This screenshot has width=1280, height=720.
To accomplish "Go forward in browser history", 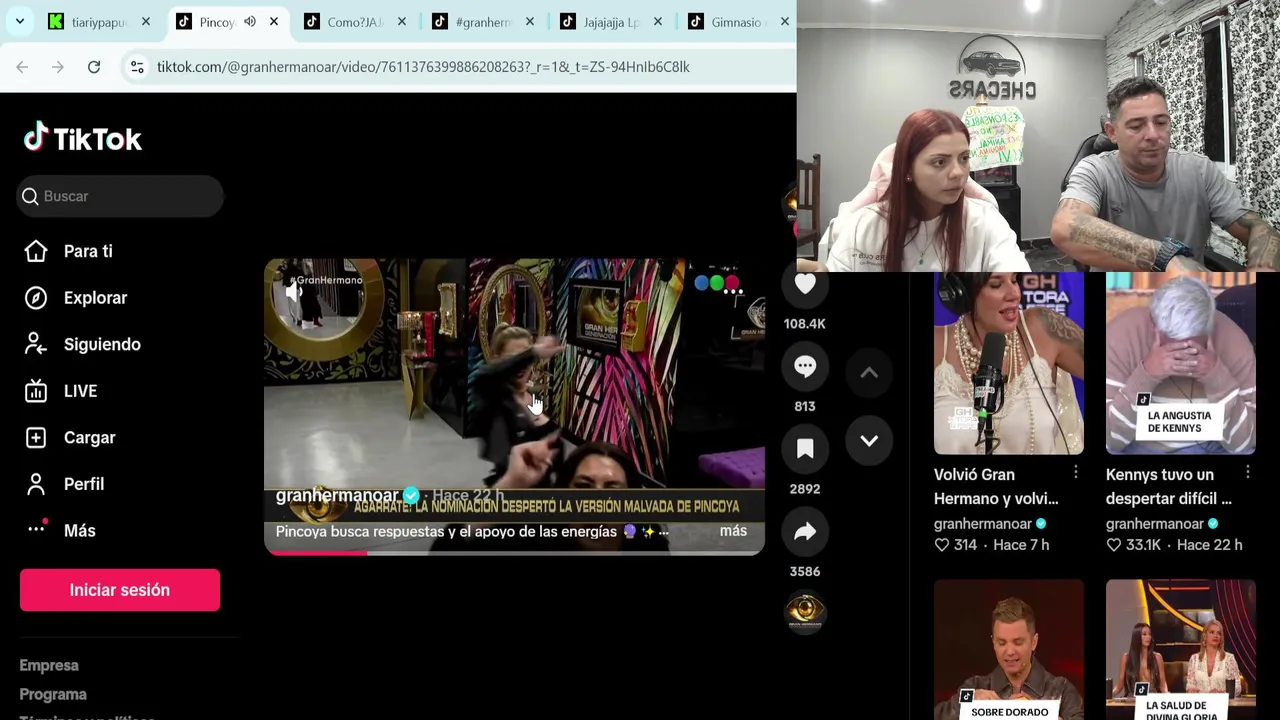I will coord(58,67).
